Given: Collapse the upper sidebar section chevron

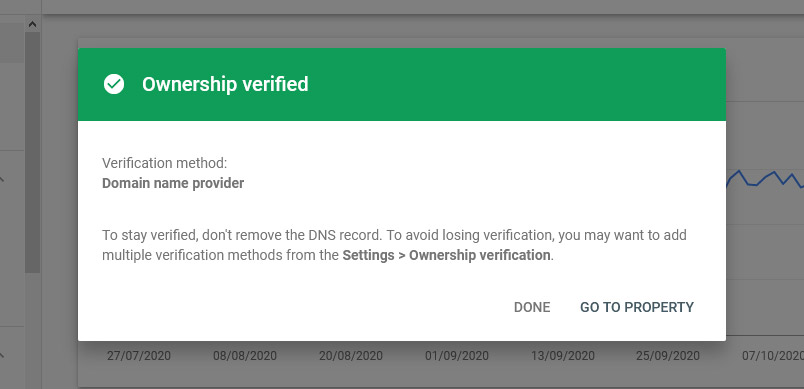Looking at the screenshot, I should point(2,179).
